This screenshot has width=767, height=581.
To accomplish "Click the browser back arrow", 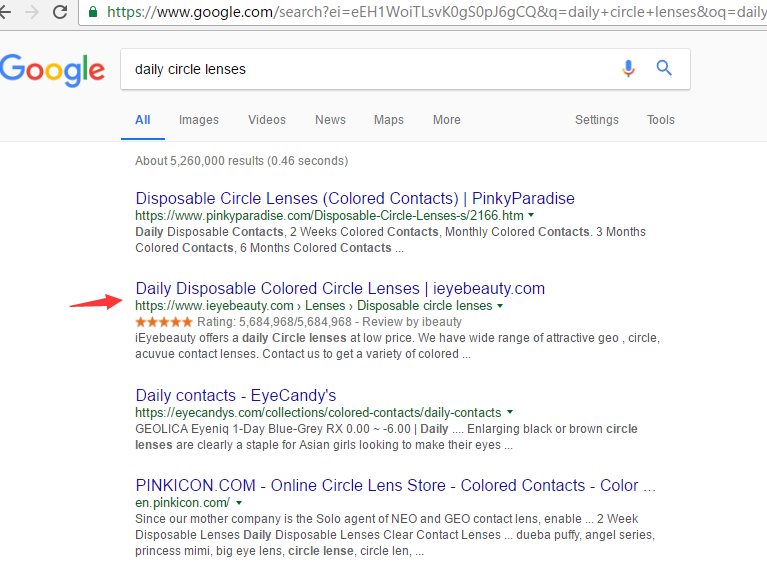I will (x=5, y=12).
